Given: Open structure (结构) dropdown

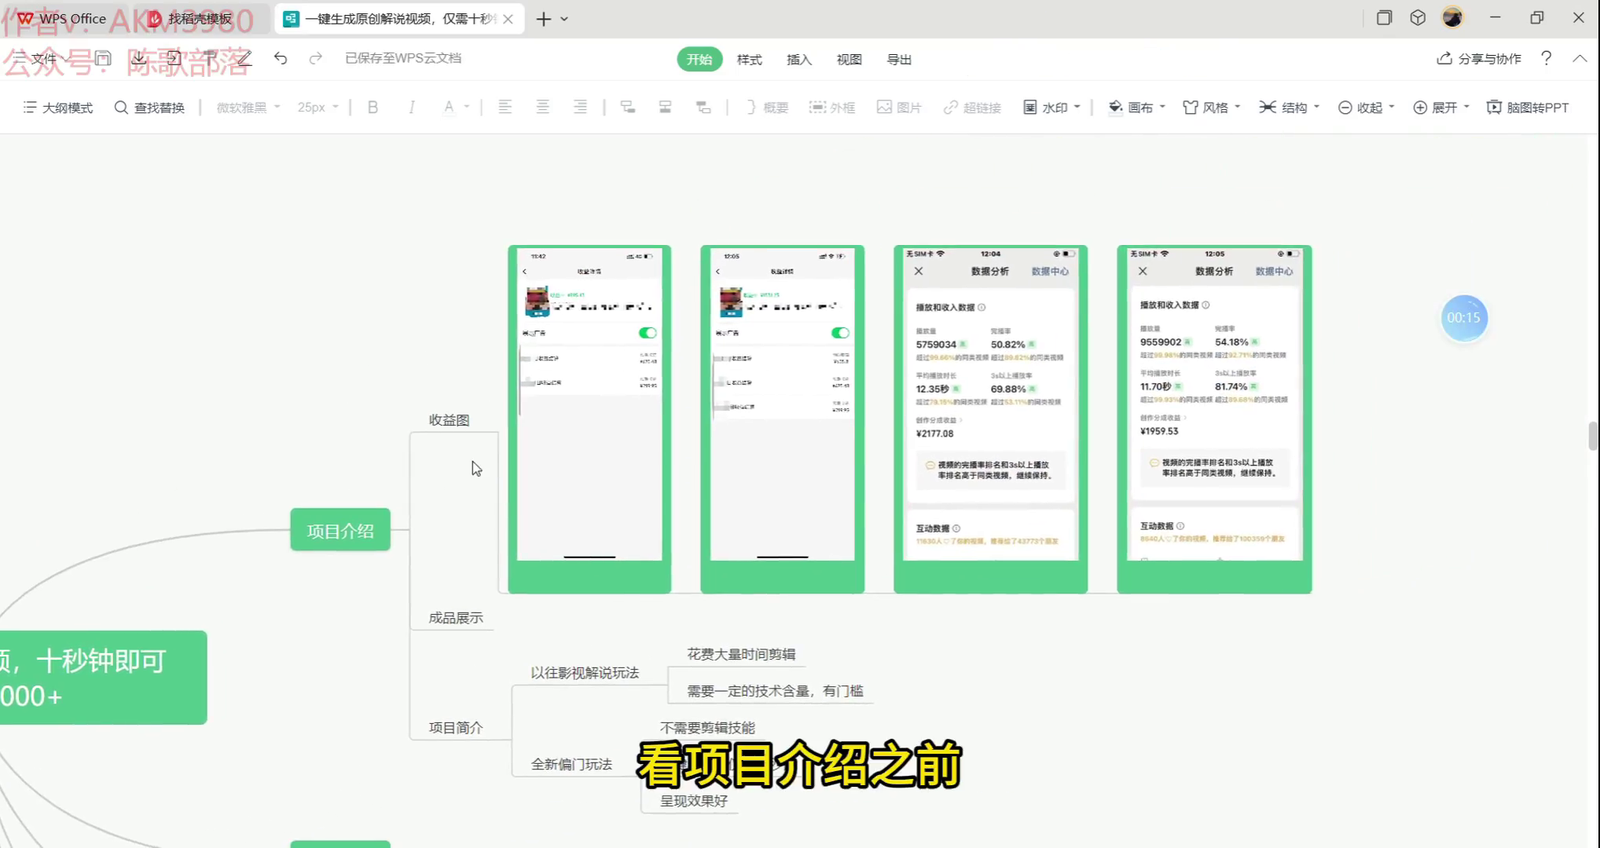Looking at the screenshot, I should point(1289,107).
